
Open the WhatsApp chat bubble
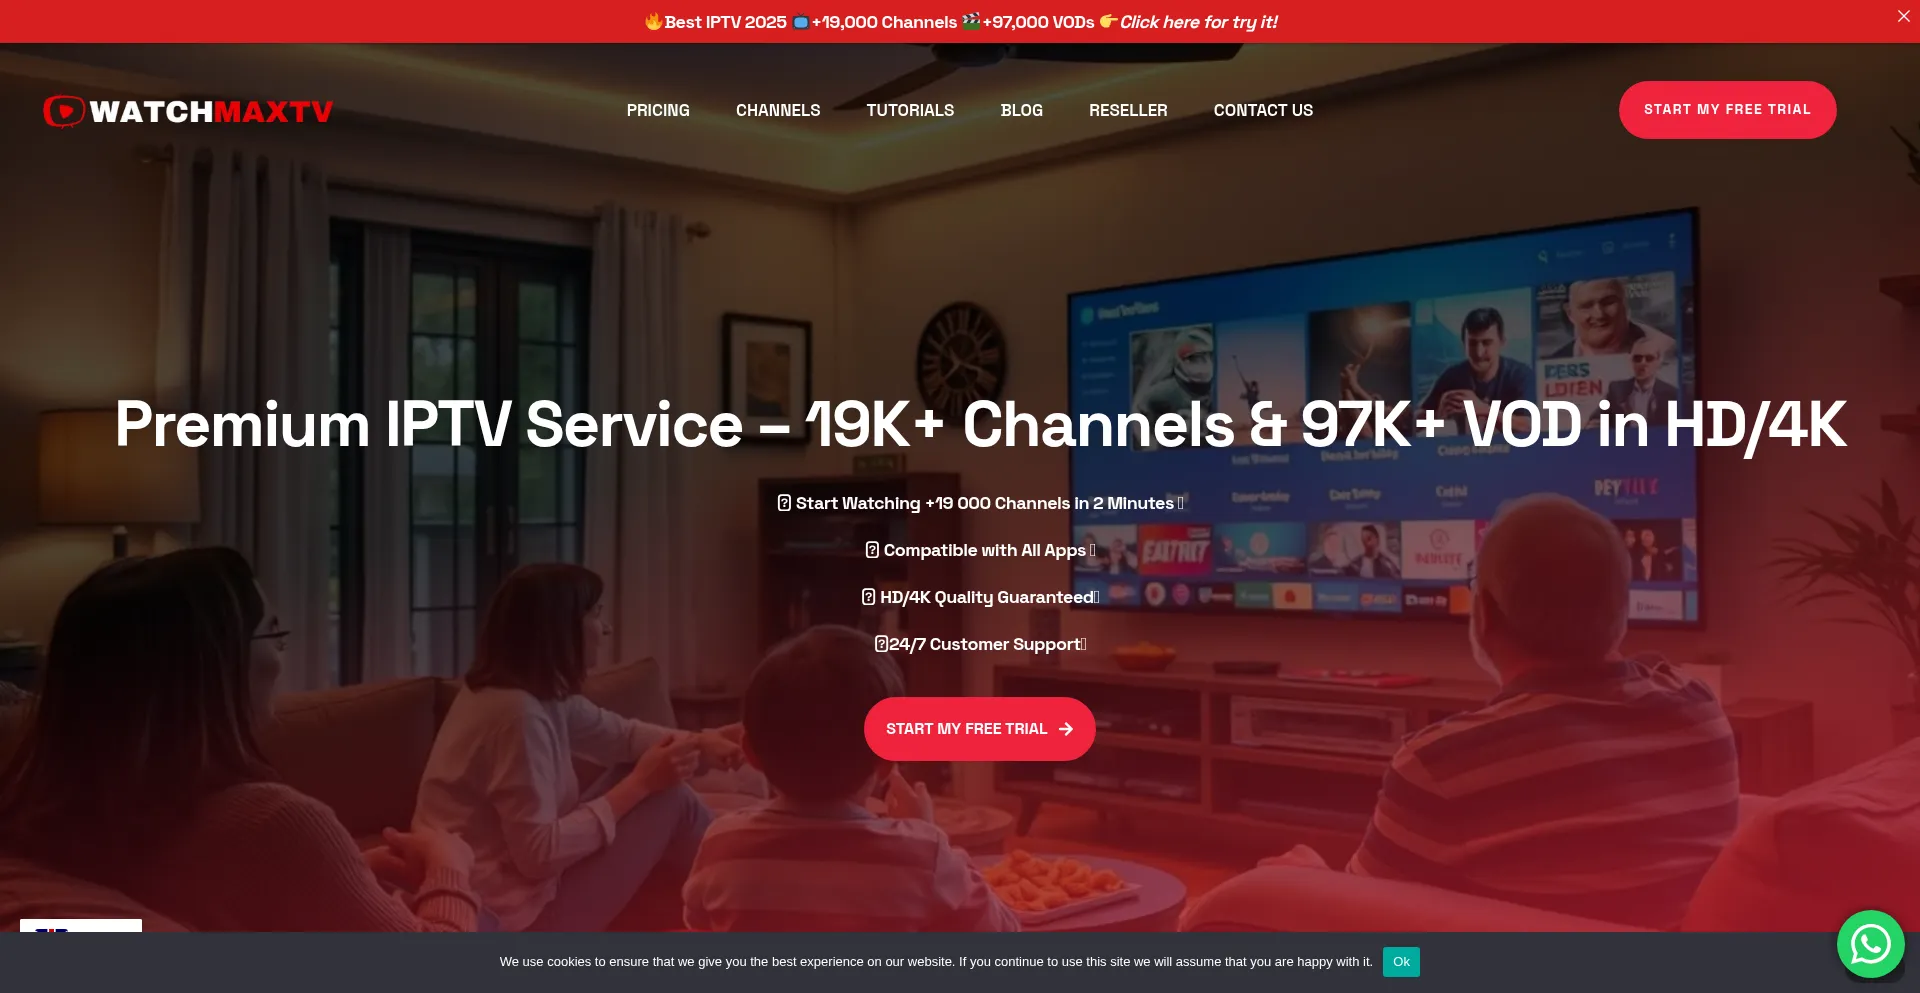[1870, 944]
